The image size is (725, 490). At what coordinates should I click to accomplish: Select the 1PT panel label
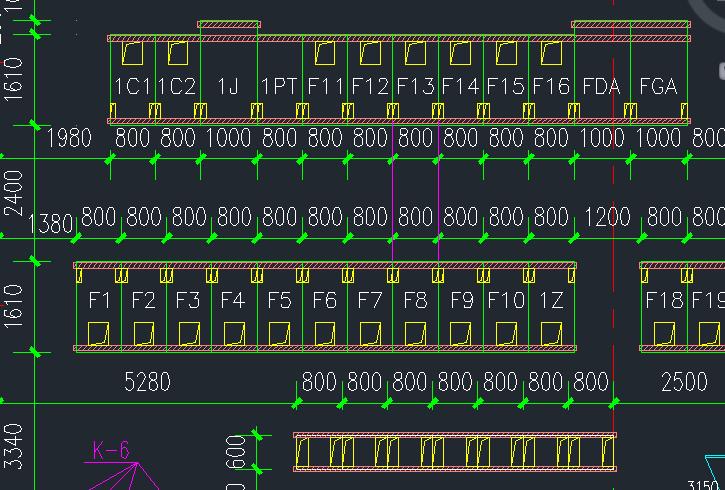279,87
